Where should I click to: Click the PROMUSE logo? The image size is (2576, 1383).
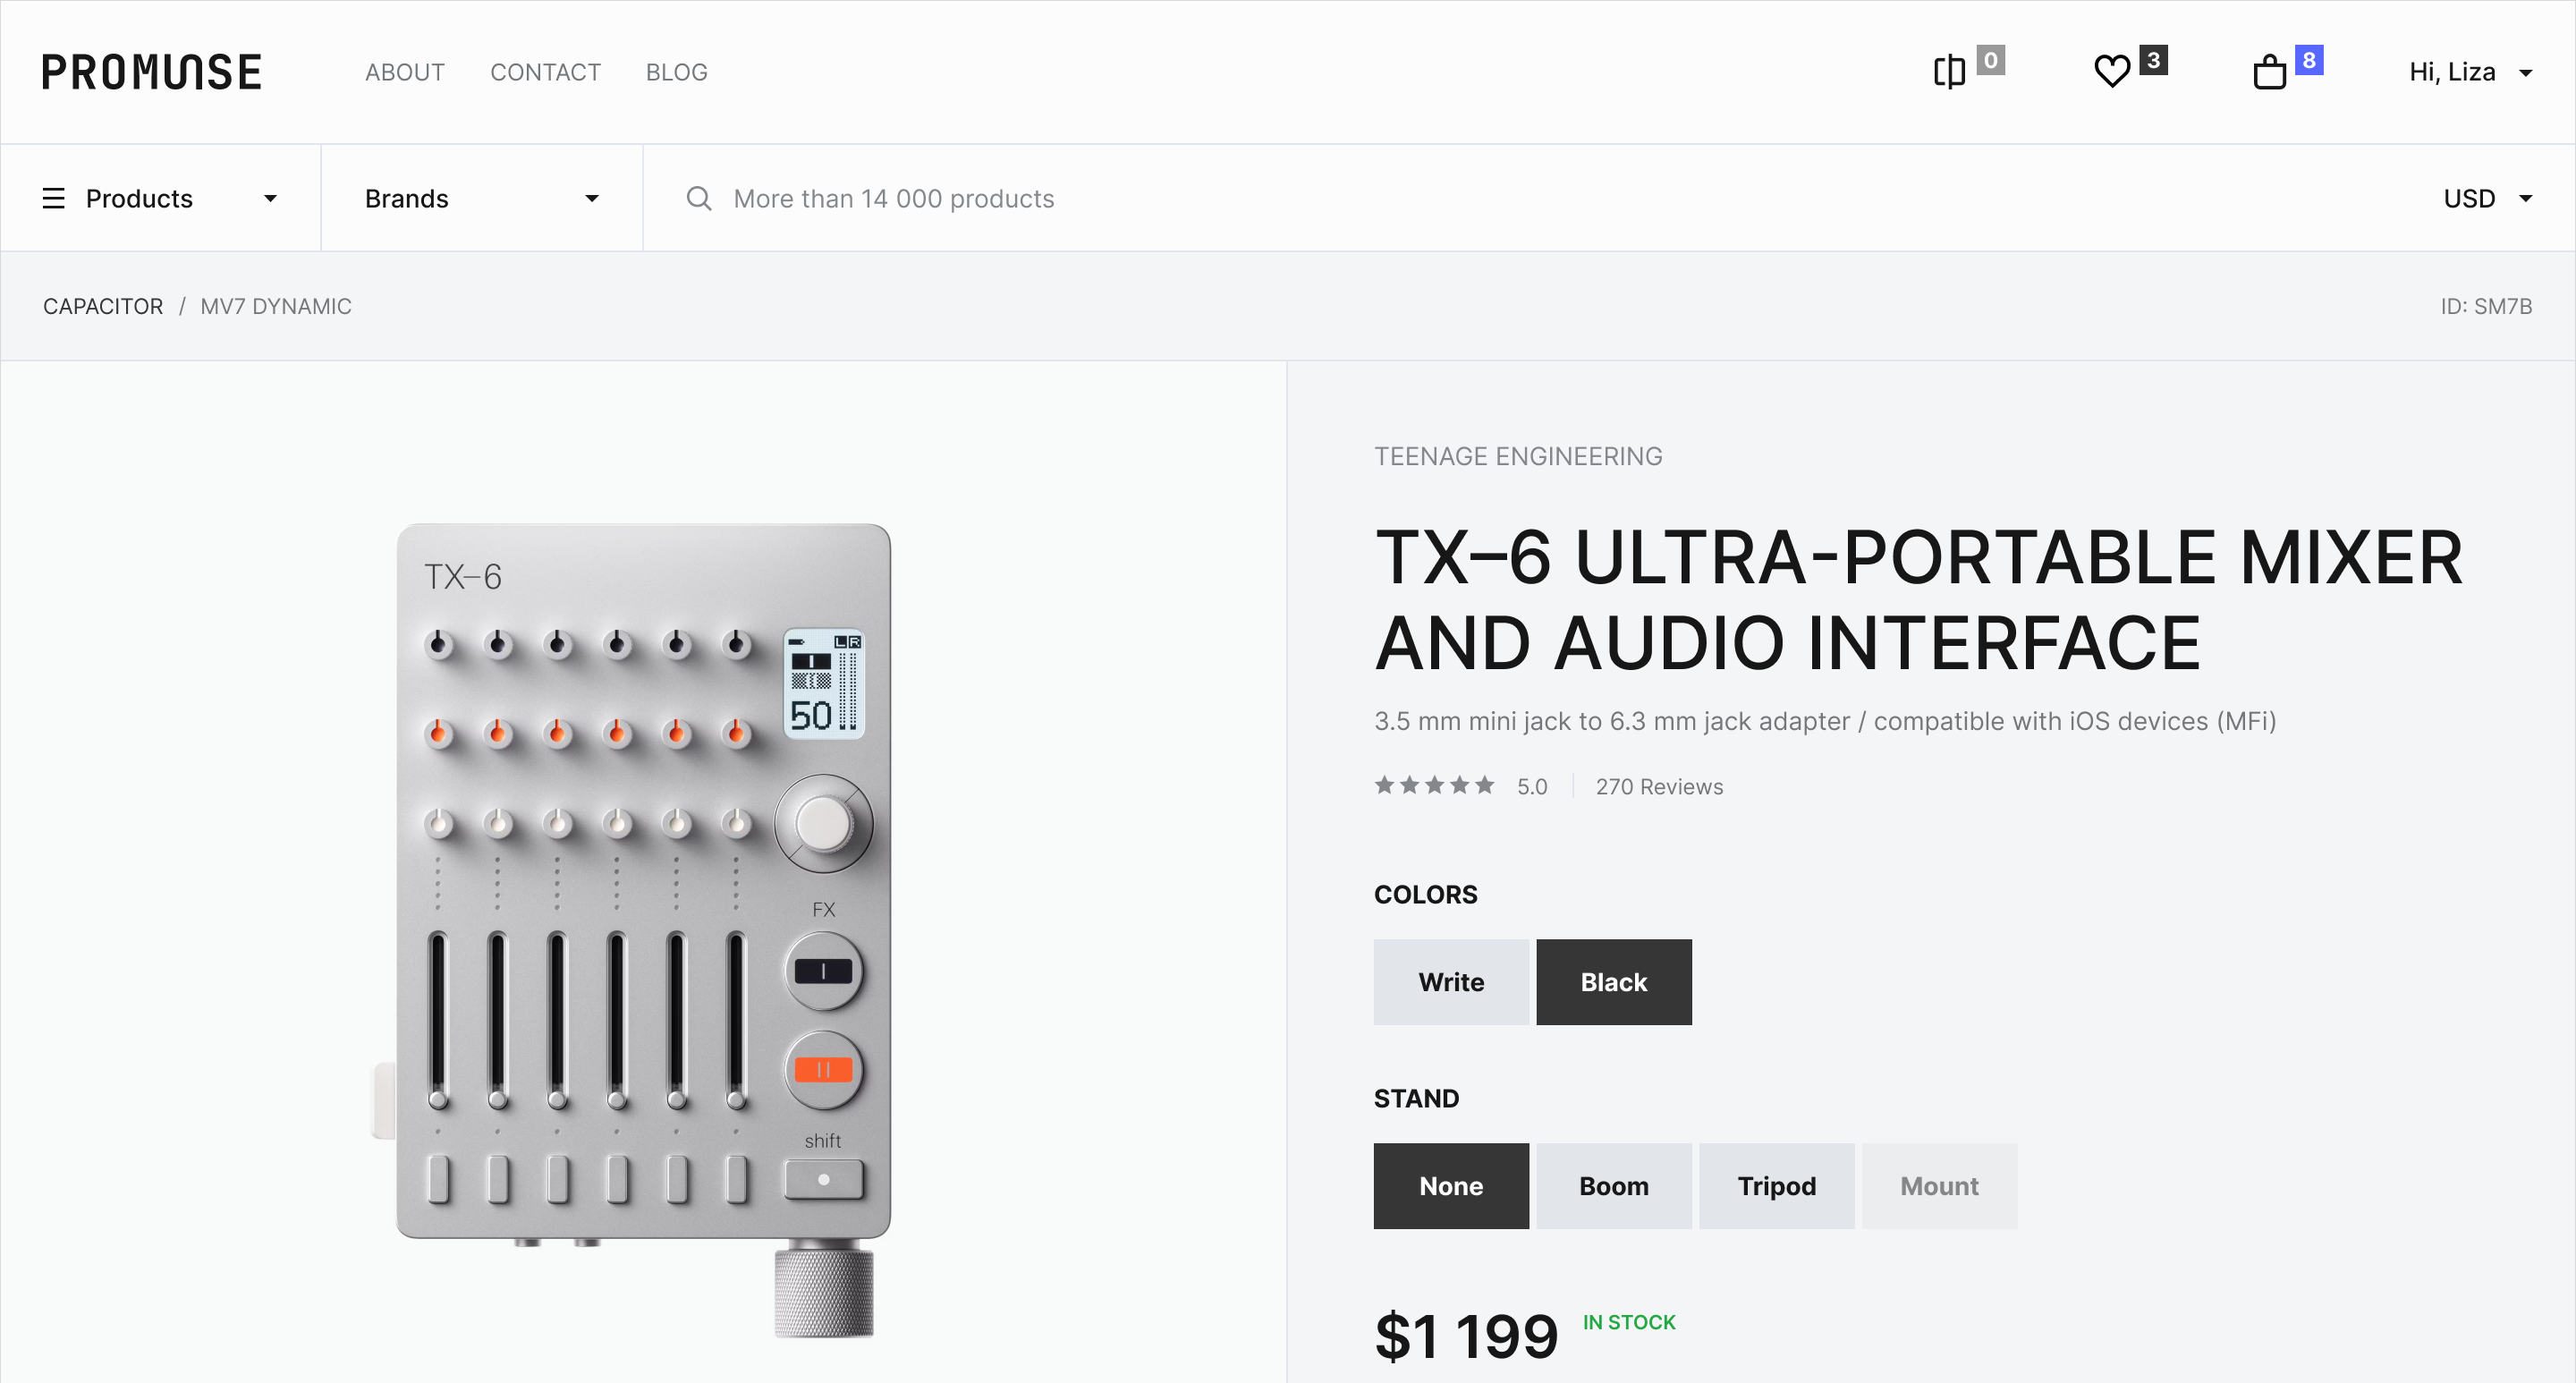152,72
